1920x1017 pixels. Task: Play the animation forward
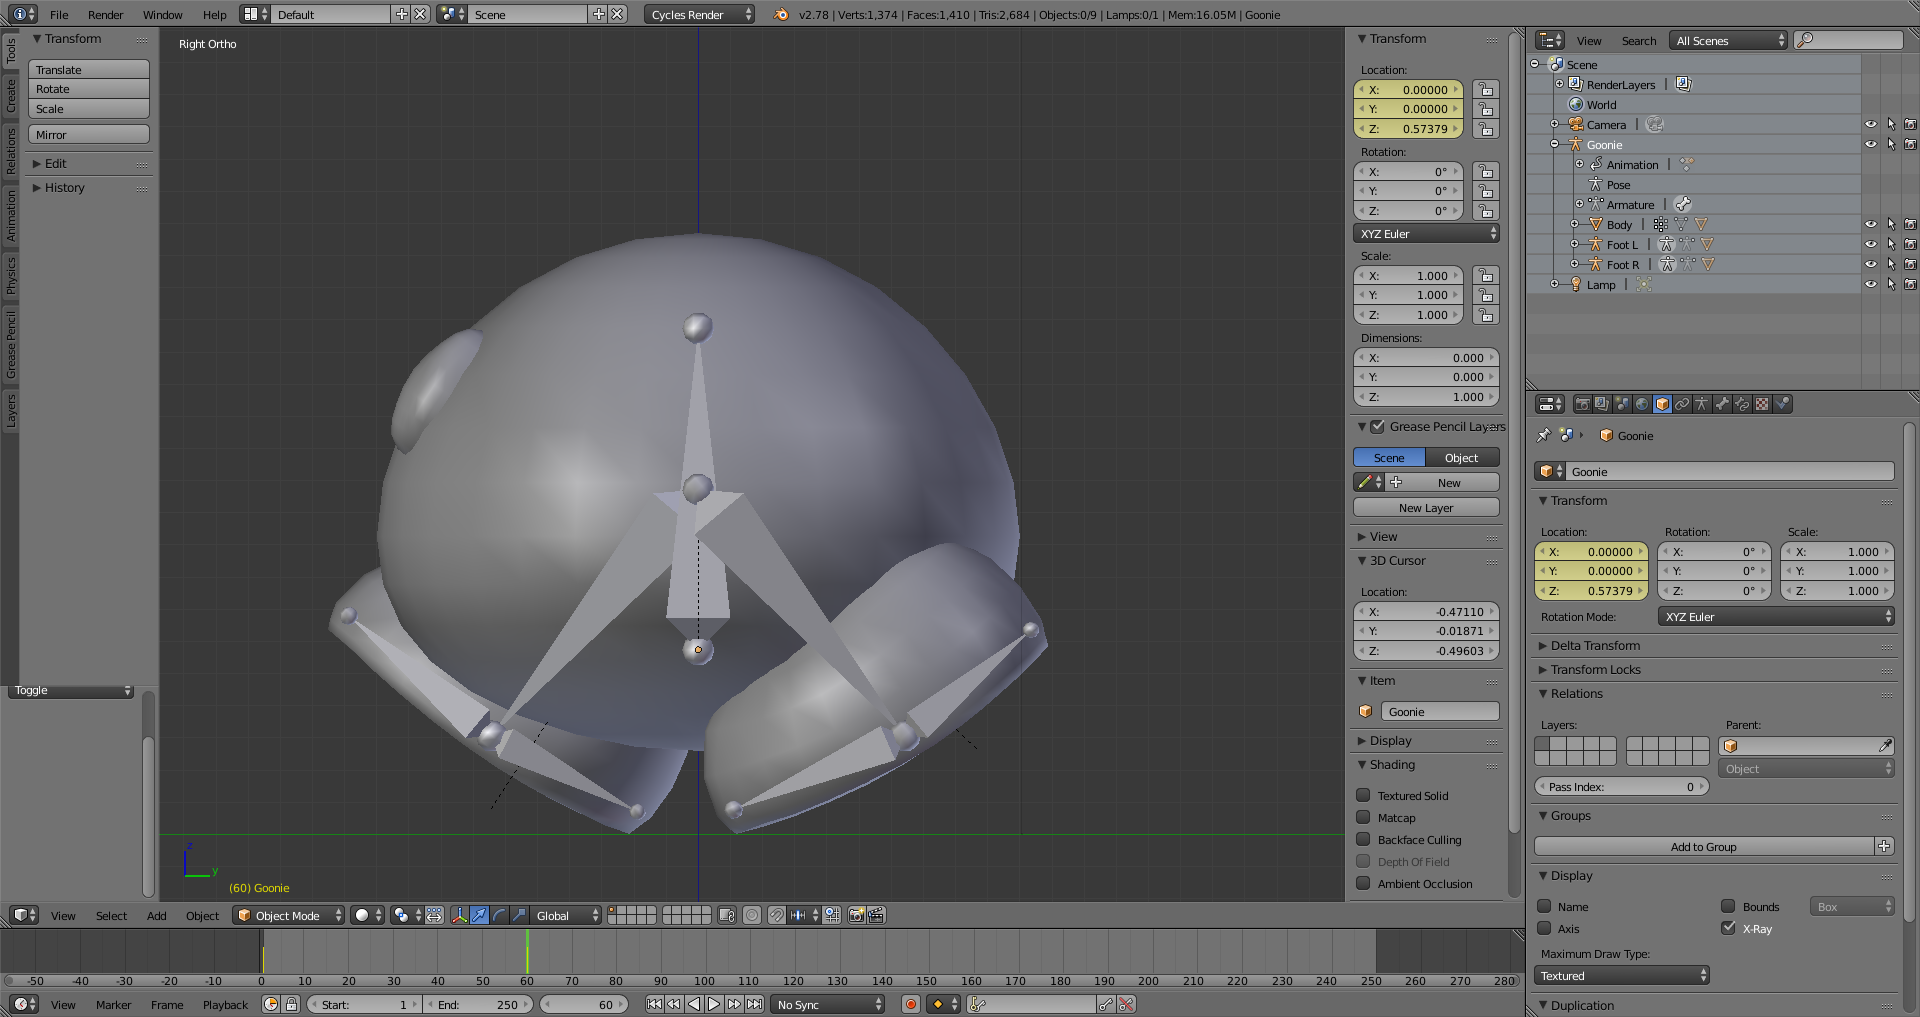[x=714, y=1004]
